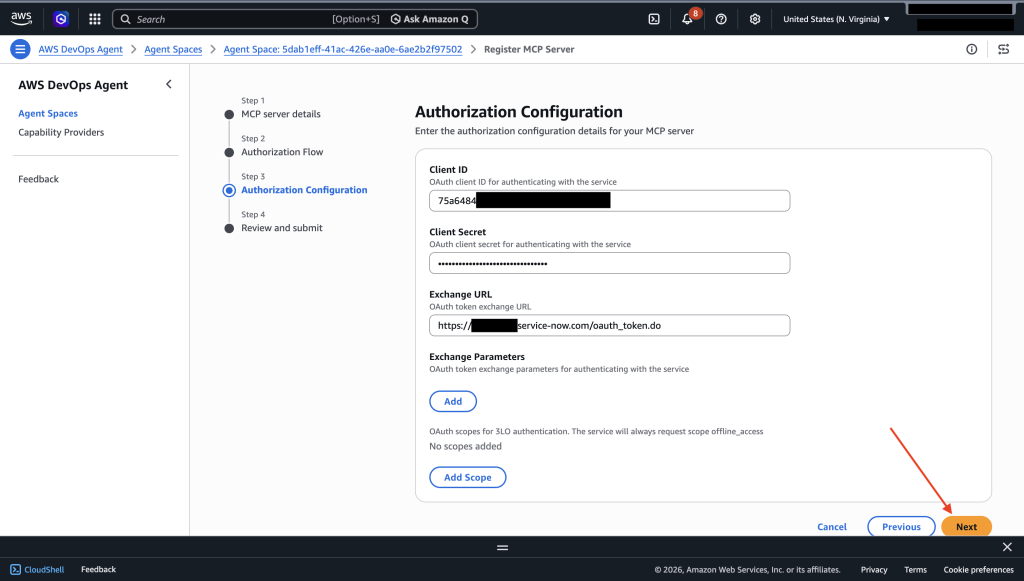Open the notifications bell icon
1024x581 pixels.
click(x=688, y=19)
